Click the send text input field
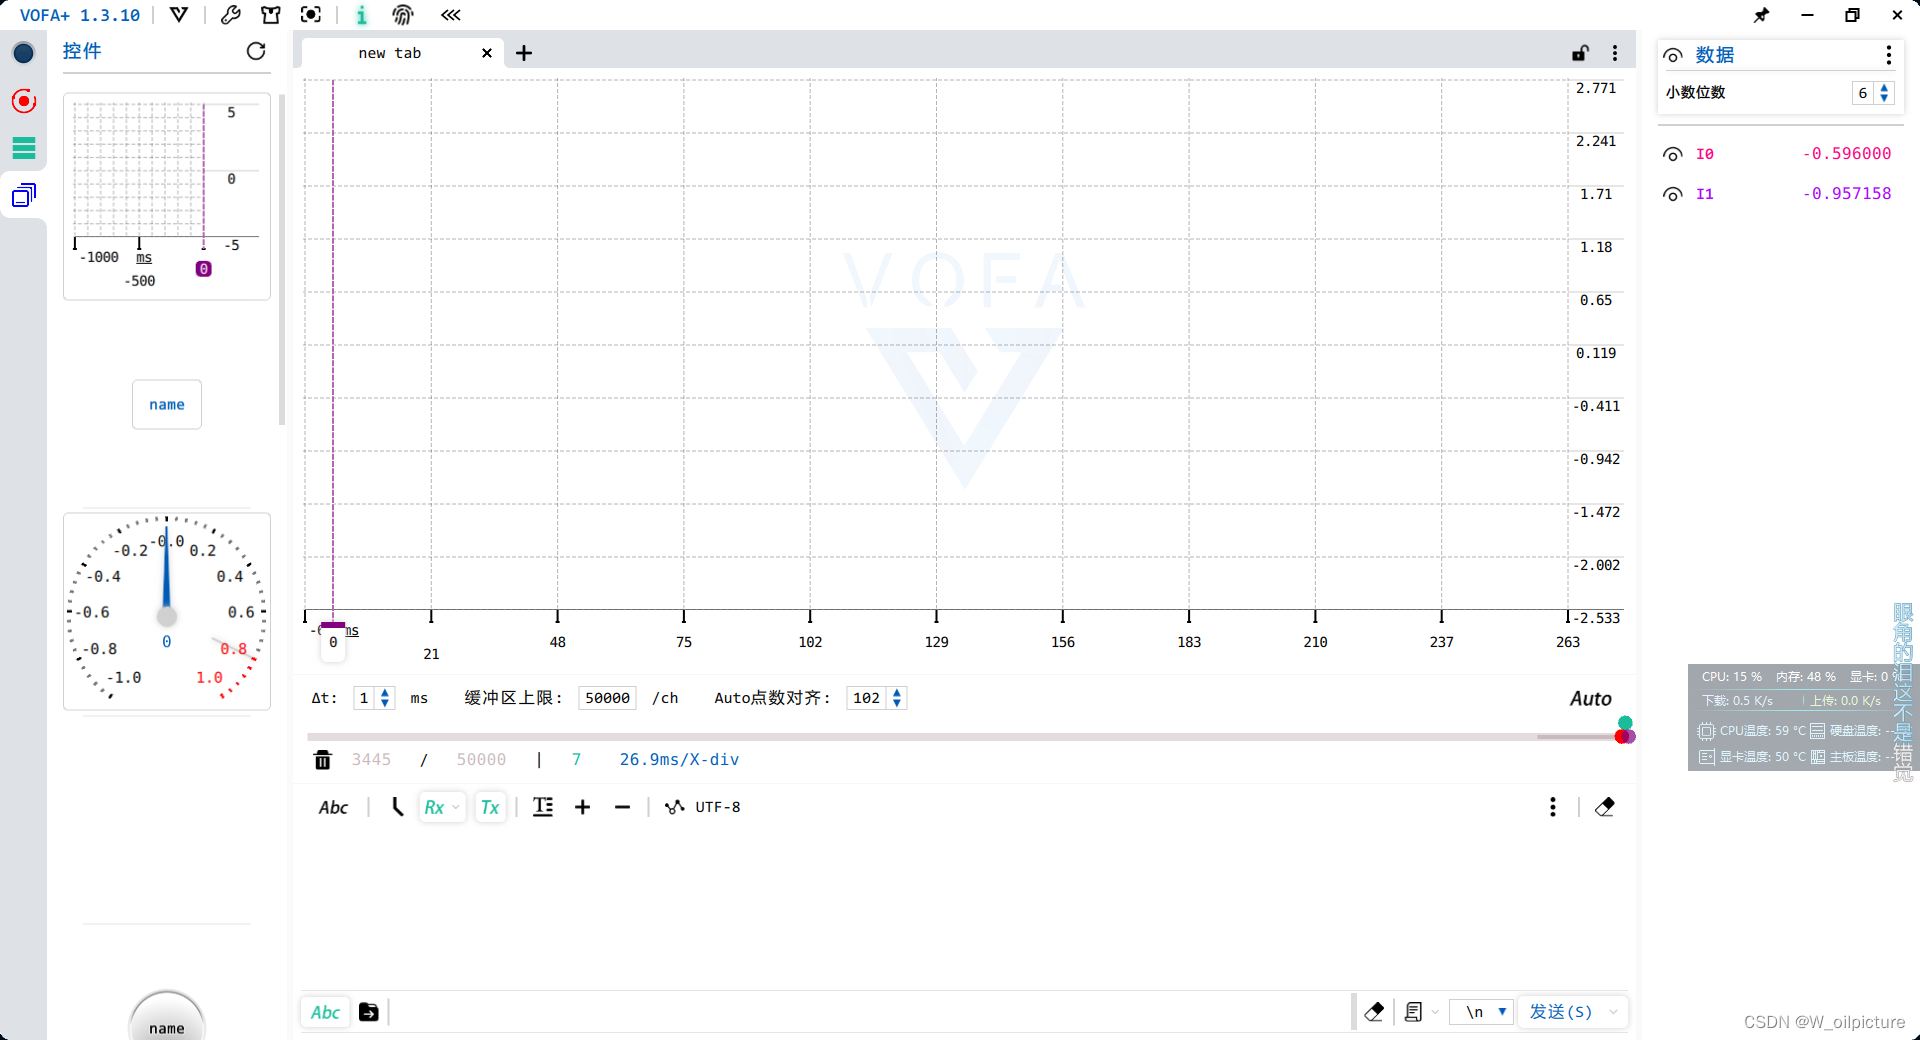This screenshot has height=1040, width=1920. (x=868, y=1012)
